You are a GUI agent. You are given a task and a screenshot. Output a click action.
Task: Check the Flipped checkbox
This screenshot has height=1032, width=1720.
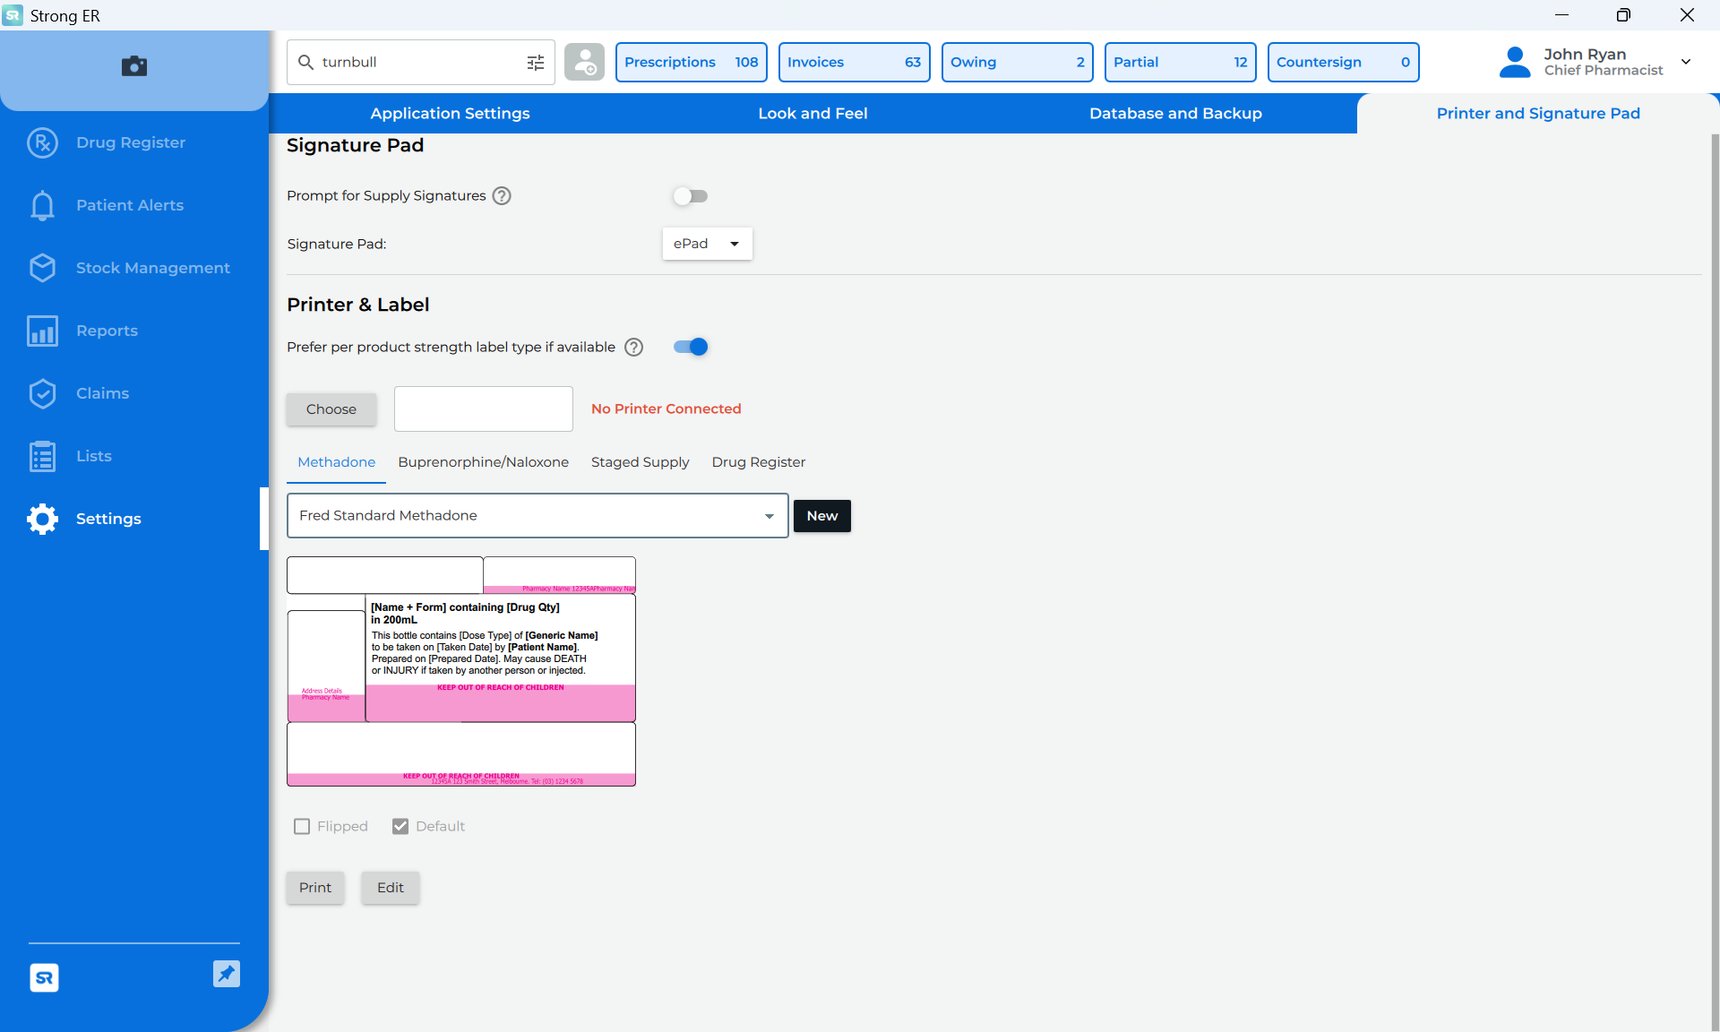[302, 826]
